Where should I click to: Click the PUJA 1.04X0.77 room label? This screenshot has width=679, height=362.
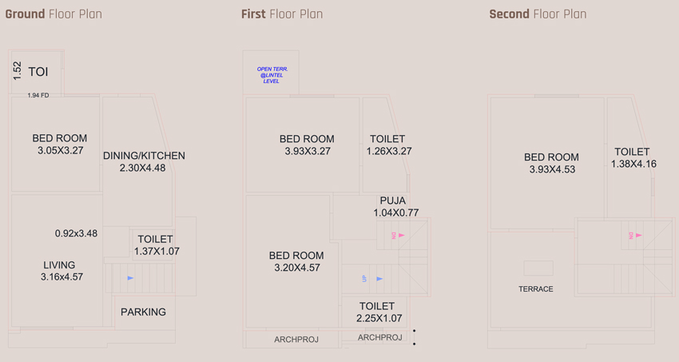(396, 207)
